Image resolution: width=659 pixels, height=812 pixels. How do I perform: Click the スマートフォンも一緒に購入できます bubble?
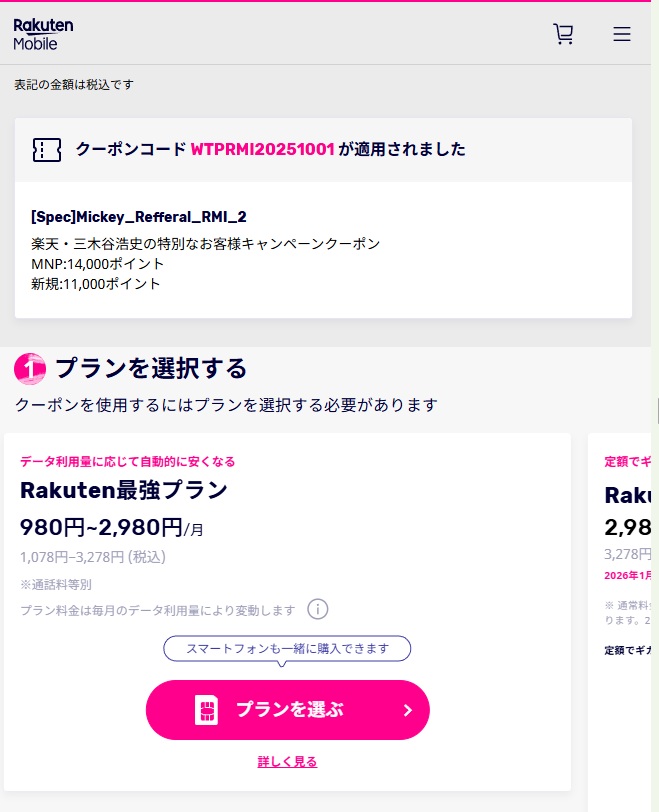[287, 648]
